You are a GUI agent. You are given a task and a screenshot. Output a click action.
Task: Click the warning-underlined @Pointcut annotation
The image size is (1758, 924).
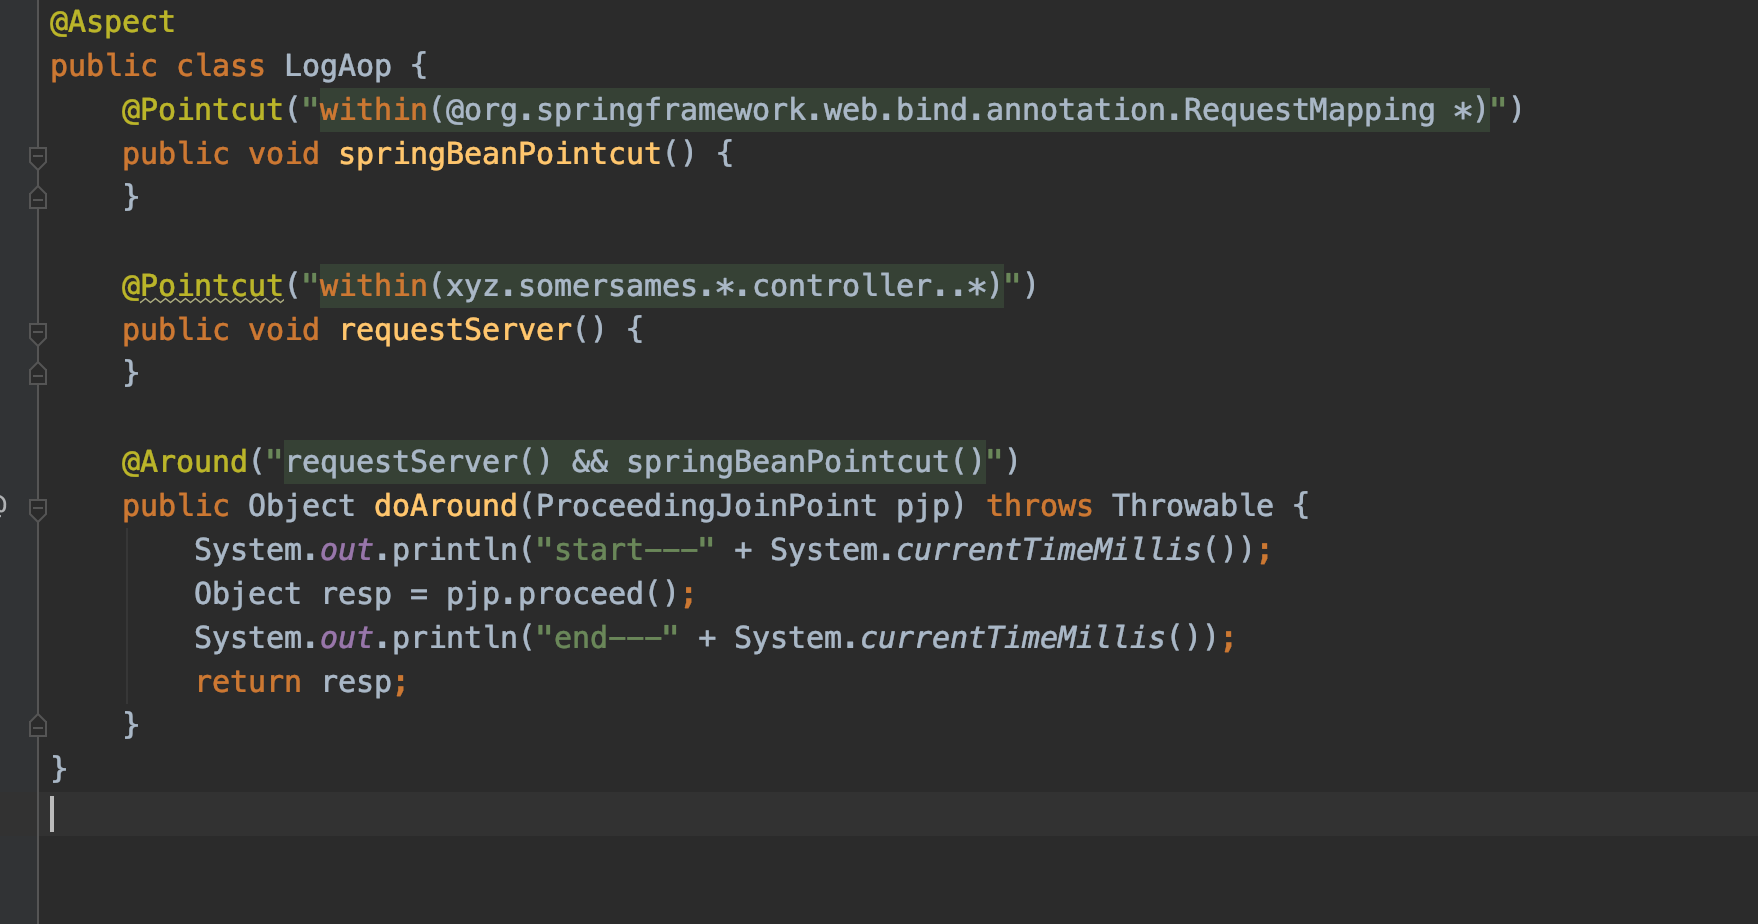[x=202, y=286]
